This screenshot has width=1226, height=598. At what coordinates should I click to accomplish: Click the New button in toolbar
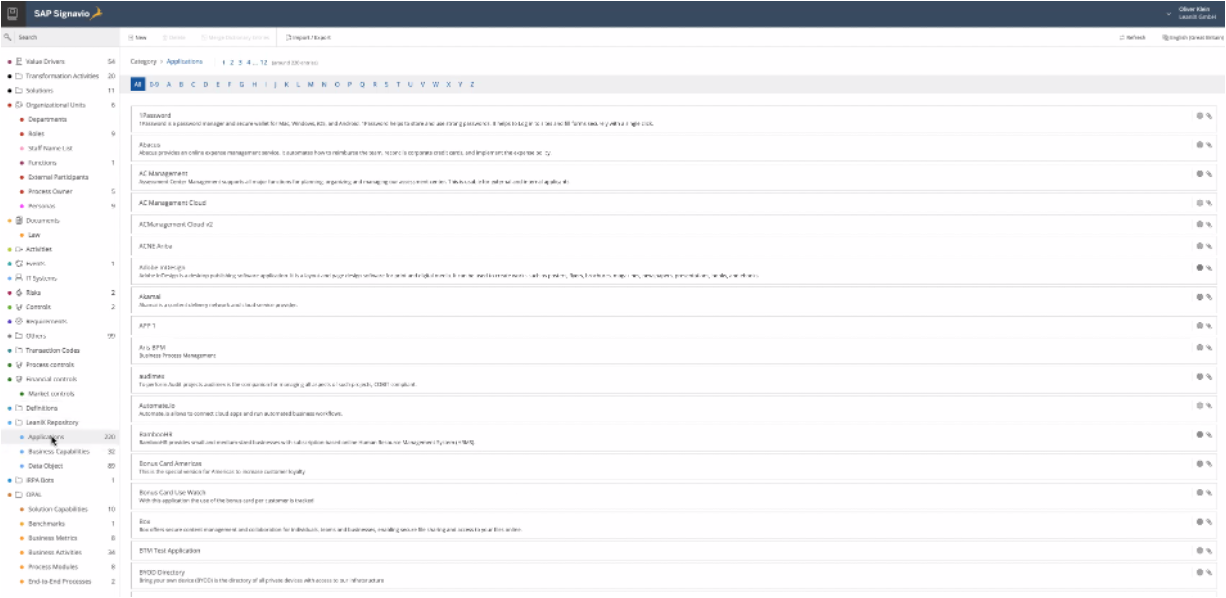coord(139,37)
